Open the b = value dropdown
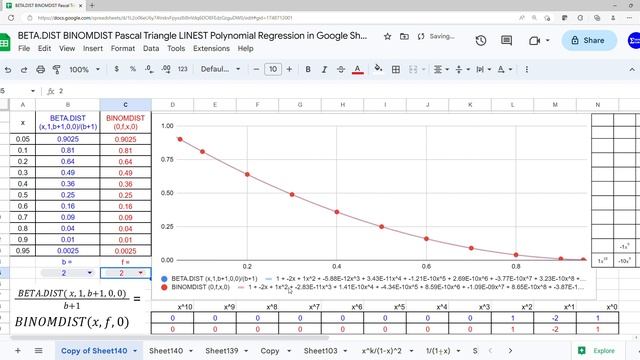This screenshot has height=360, width=640. point(67,273)
